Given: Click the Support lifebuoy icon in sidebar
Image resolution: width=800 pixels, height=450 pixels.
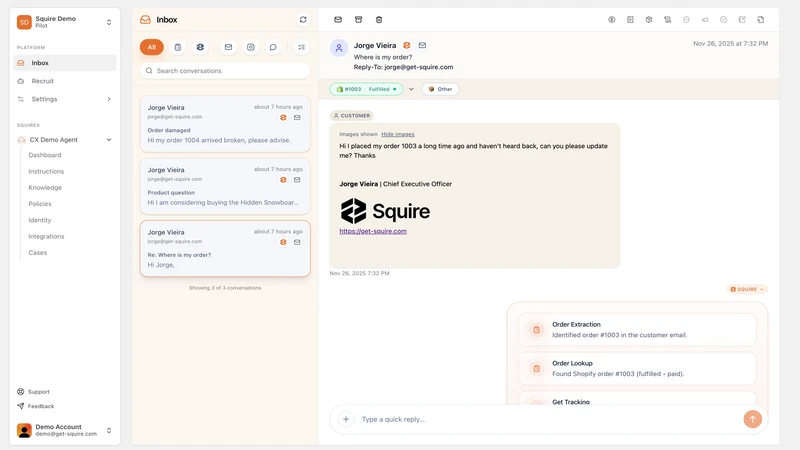Looking at the screenshot, I should click(x=20, y=391).
